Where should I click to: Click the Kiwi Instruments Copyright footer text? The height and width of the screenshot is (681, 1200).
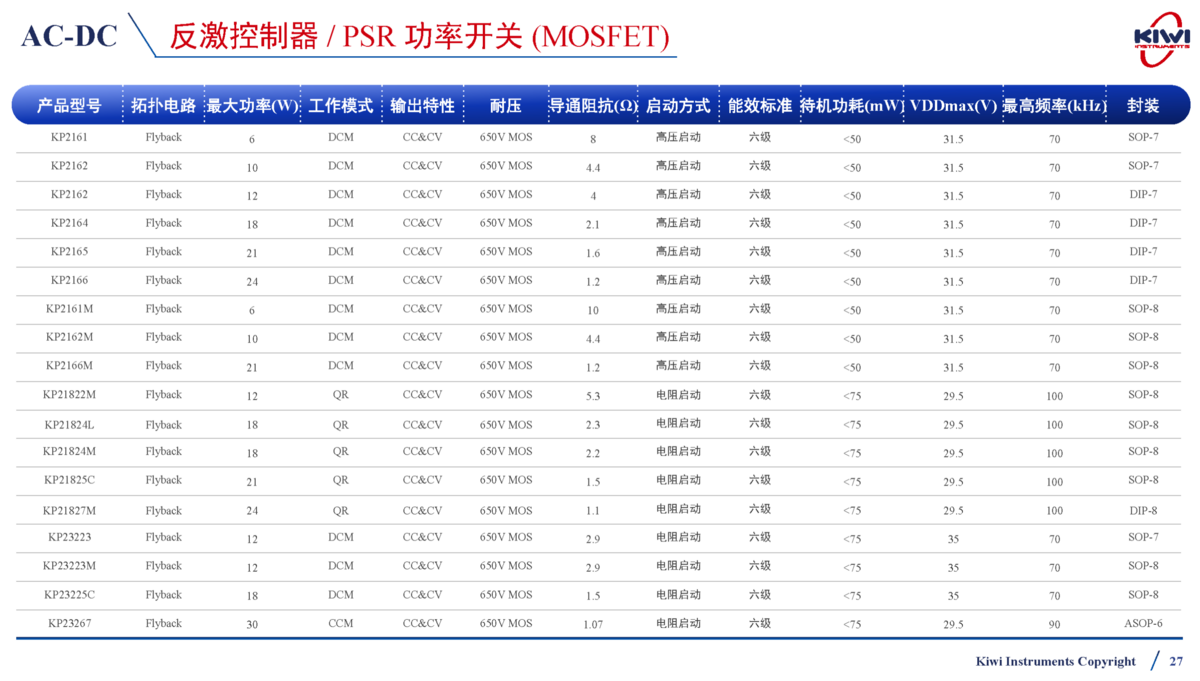tap(1055, 661)
